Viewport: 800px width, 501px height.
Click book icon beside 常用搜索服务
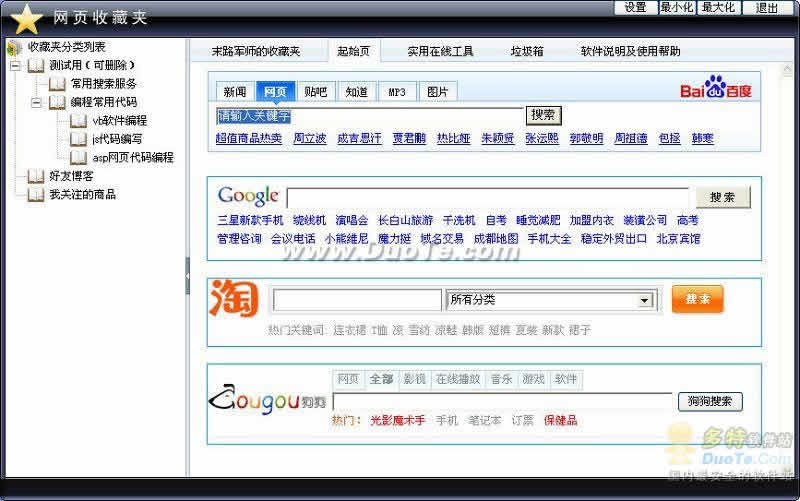pyautogui.click(x=57, y=84)
